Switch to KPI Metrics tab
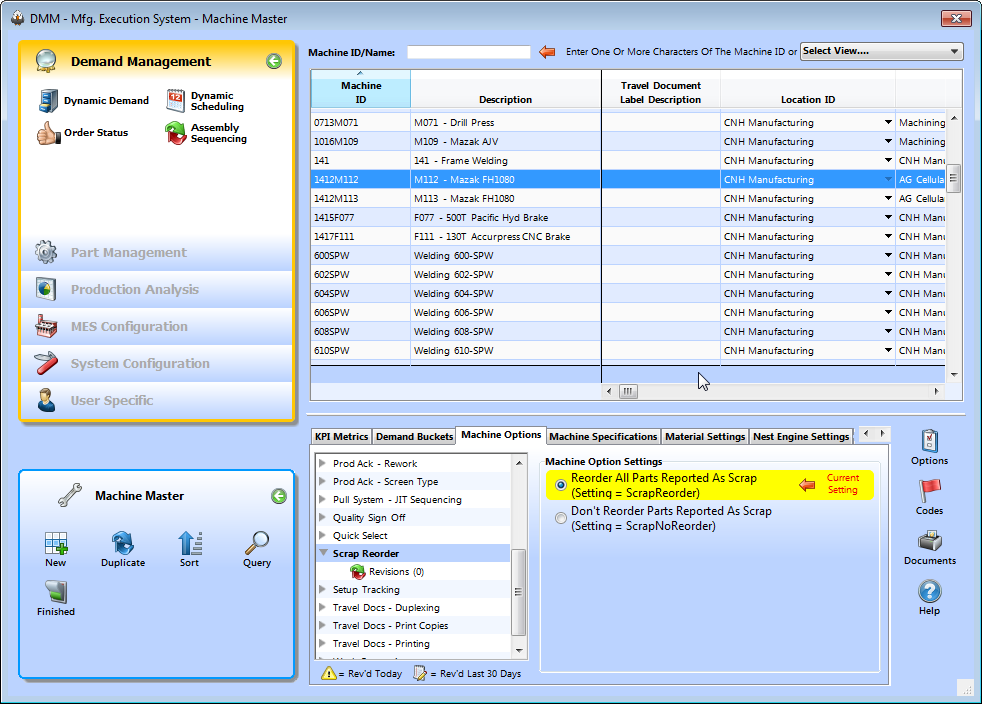 point(341,437)
